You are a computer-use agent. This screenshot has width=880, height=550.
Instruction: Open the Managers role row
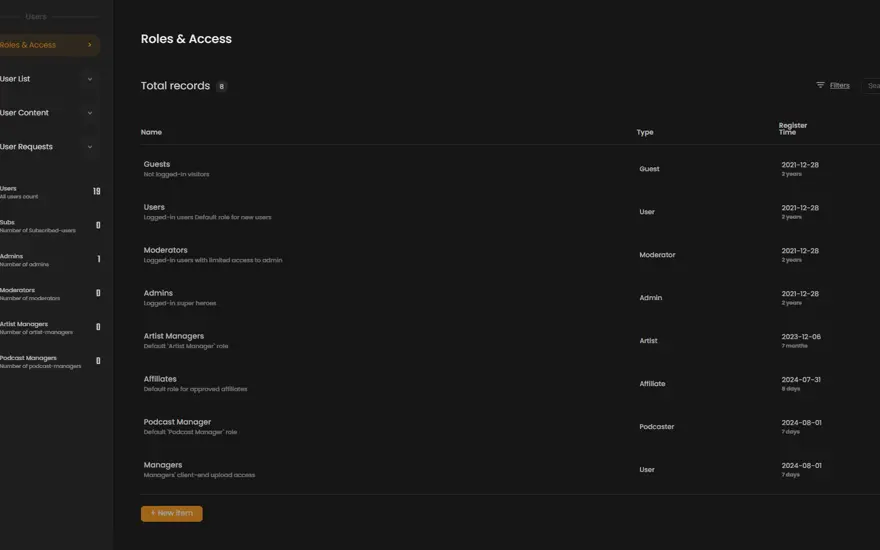click(510, 469)
